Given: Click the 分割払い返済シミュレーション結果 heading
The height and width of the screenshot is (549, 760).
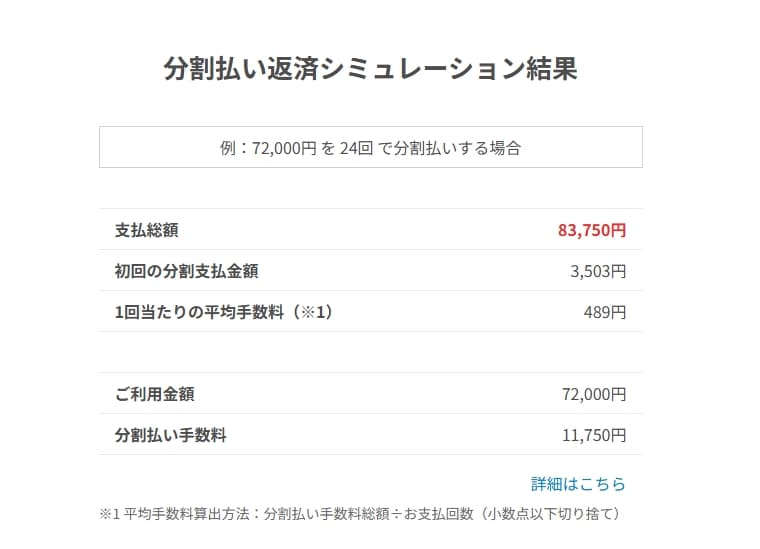Looking at the screenshot, I should click(370, 69).
